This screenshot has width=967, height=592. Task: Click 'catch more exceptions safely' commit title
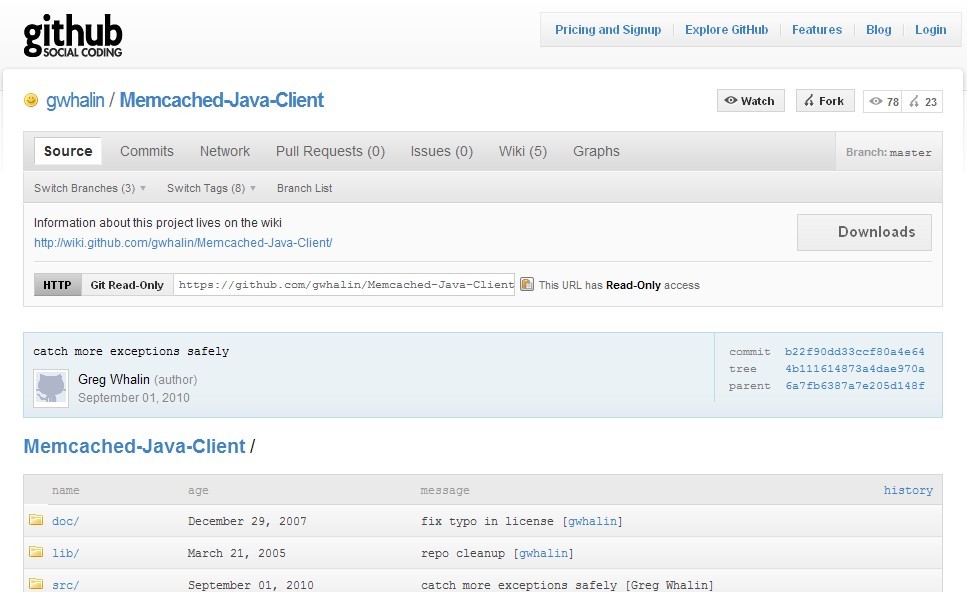click(131, 352)
